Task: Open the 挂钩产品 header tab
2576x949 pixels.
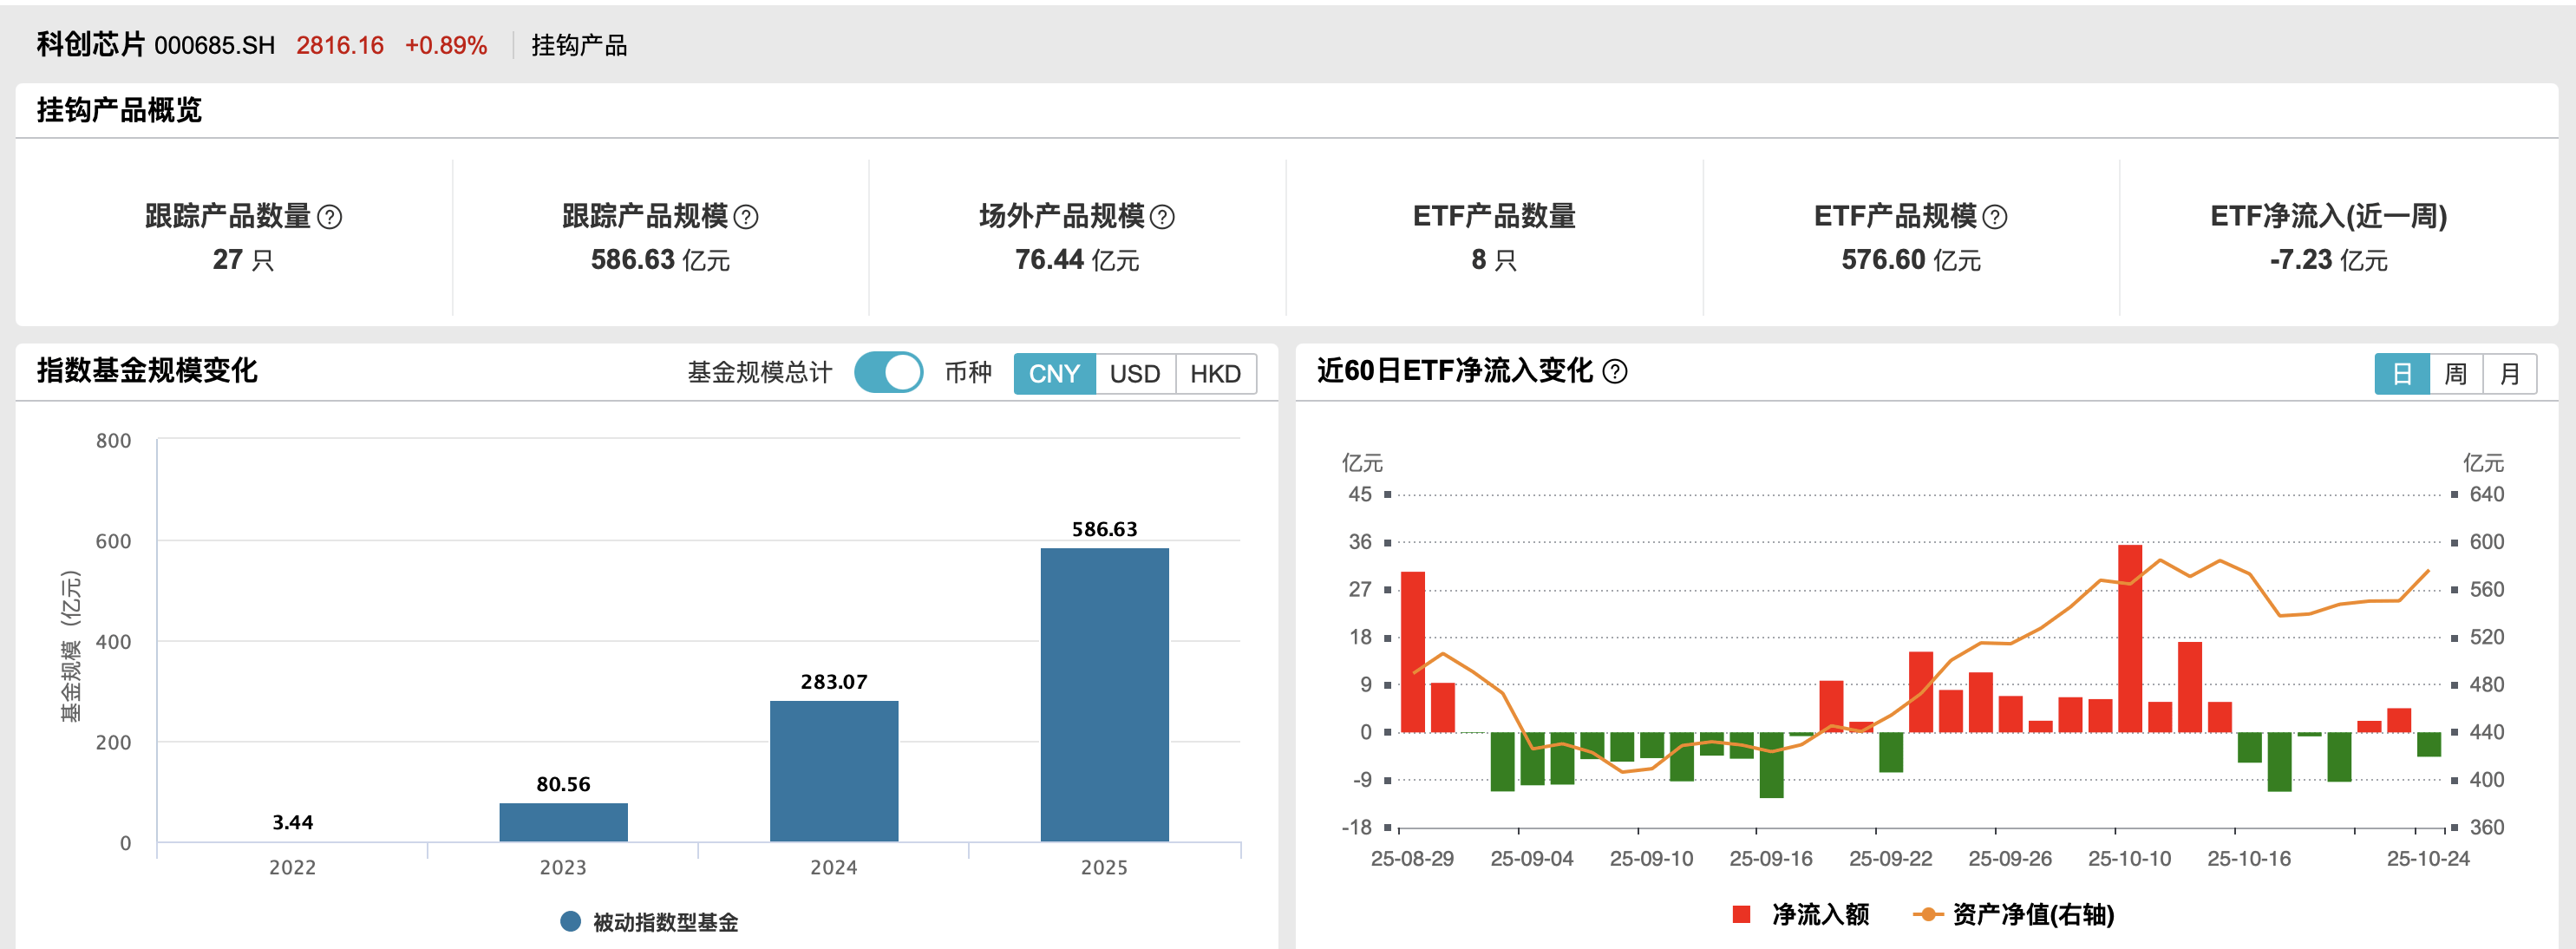Action: pyautogui.click(x=579, y=46)
